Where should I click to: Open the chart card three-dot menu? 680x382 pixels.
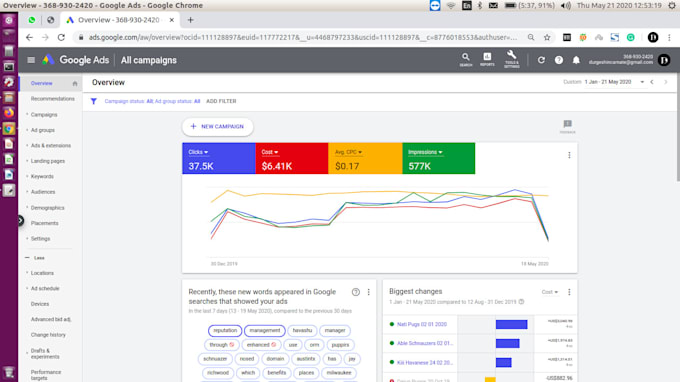[569, 155]
